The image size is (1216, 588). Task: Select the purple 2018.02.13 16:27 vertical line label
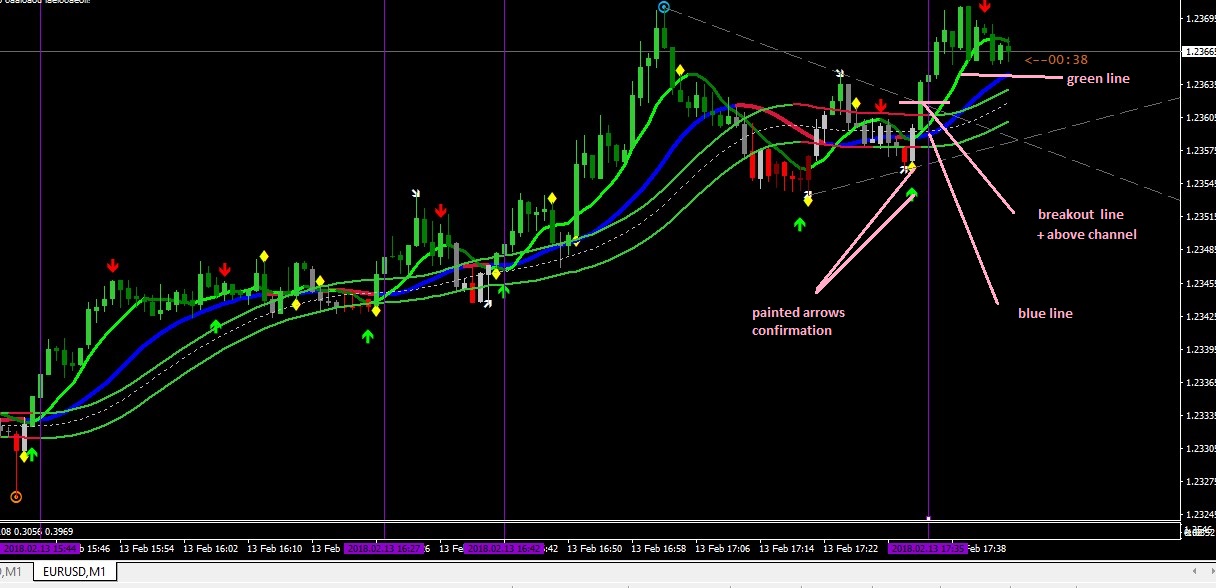coord(384,548)
